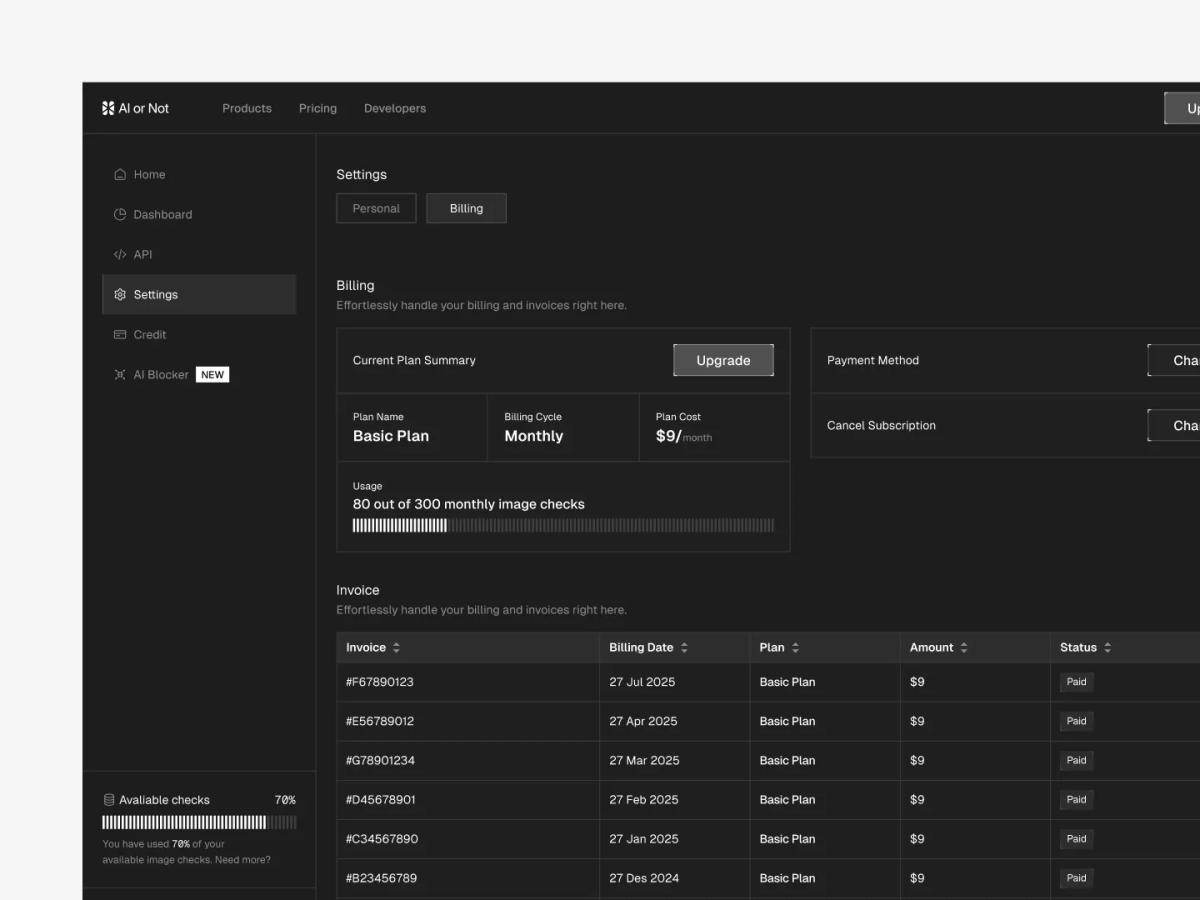Open AI Blocker from the sidebar

199,374
